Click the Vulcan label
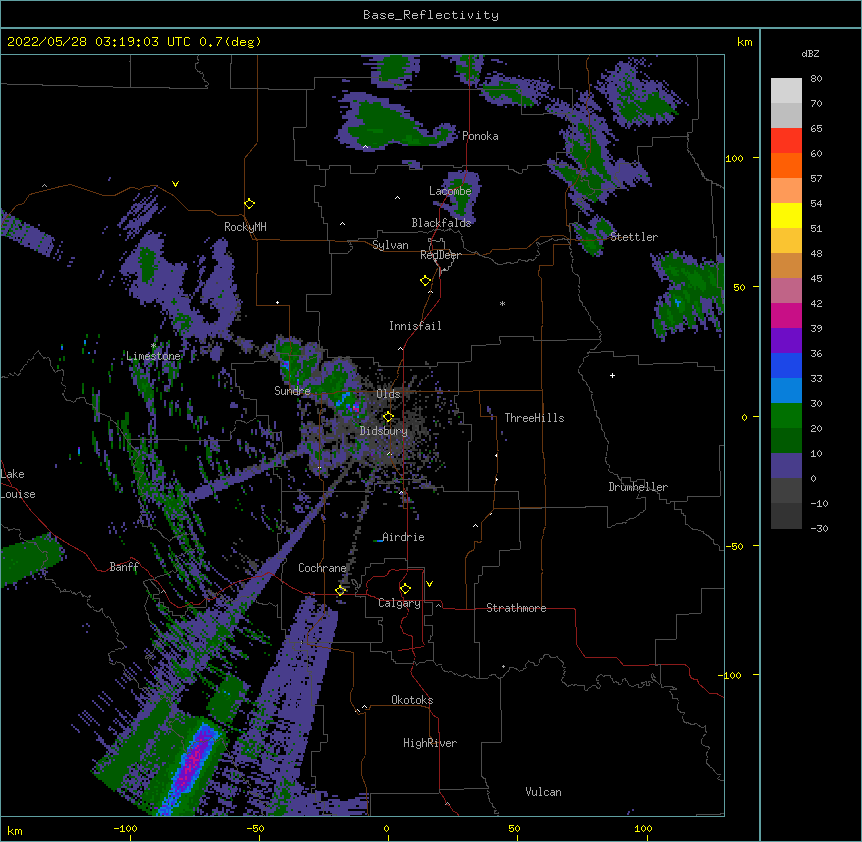Screen dimensions: 862x842 [543, 792]
